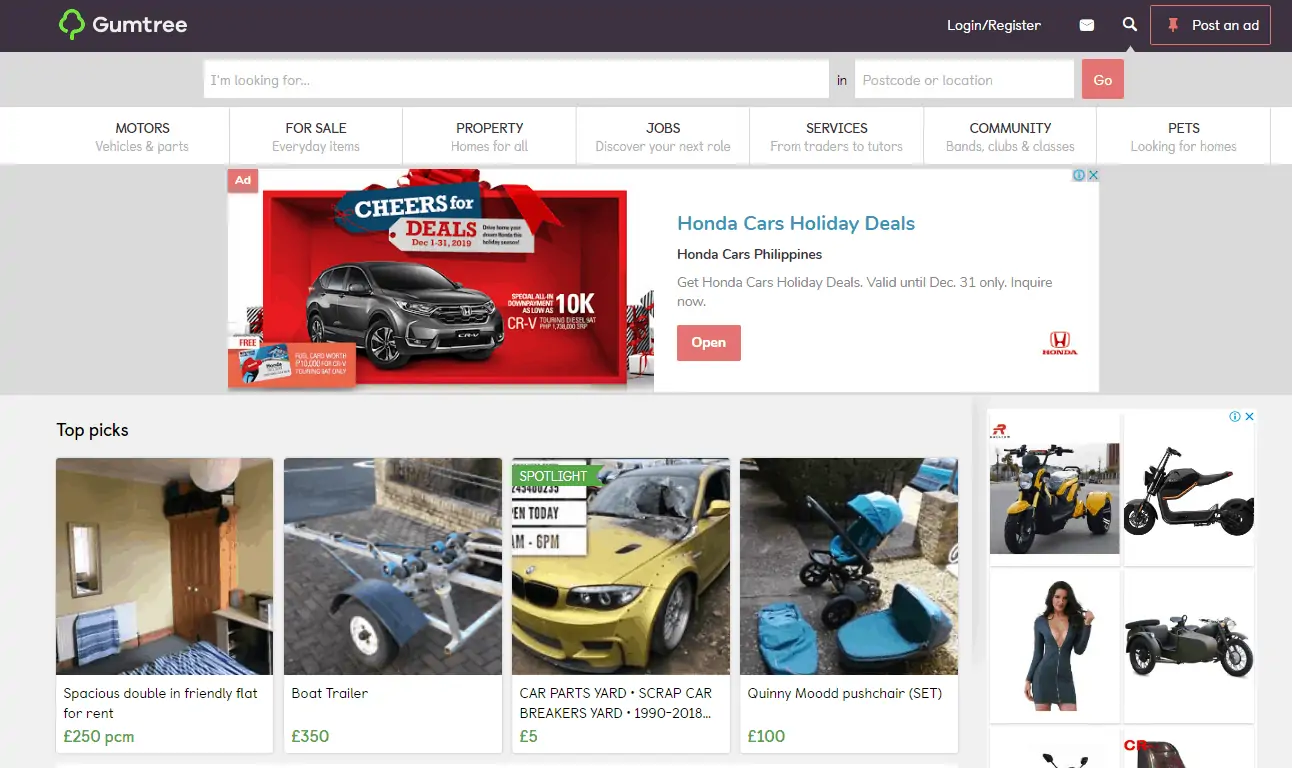This screenshot has height=768, width=1292.
Task: Click "Quinny Moodd pushchair (SET)" title
Action: 845,693
